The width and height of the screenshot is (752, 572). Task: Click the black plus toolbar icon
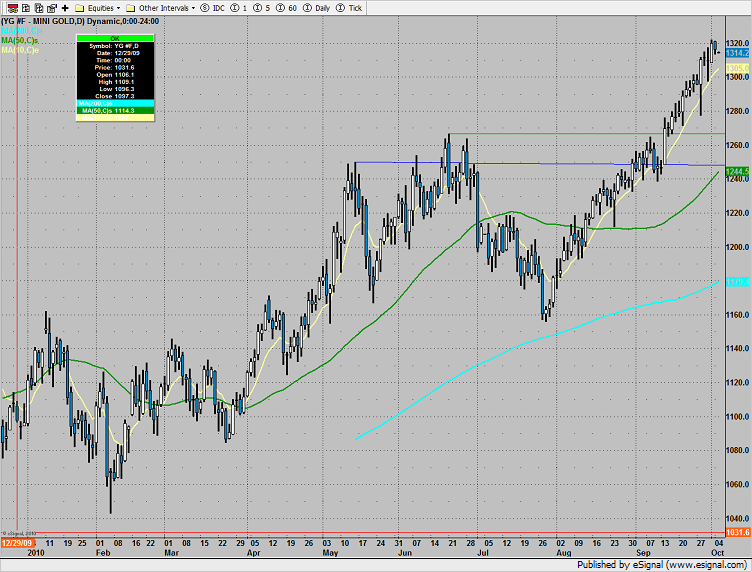[65, 8]
